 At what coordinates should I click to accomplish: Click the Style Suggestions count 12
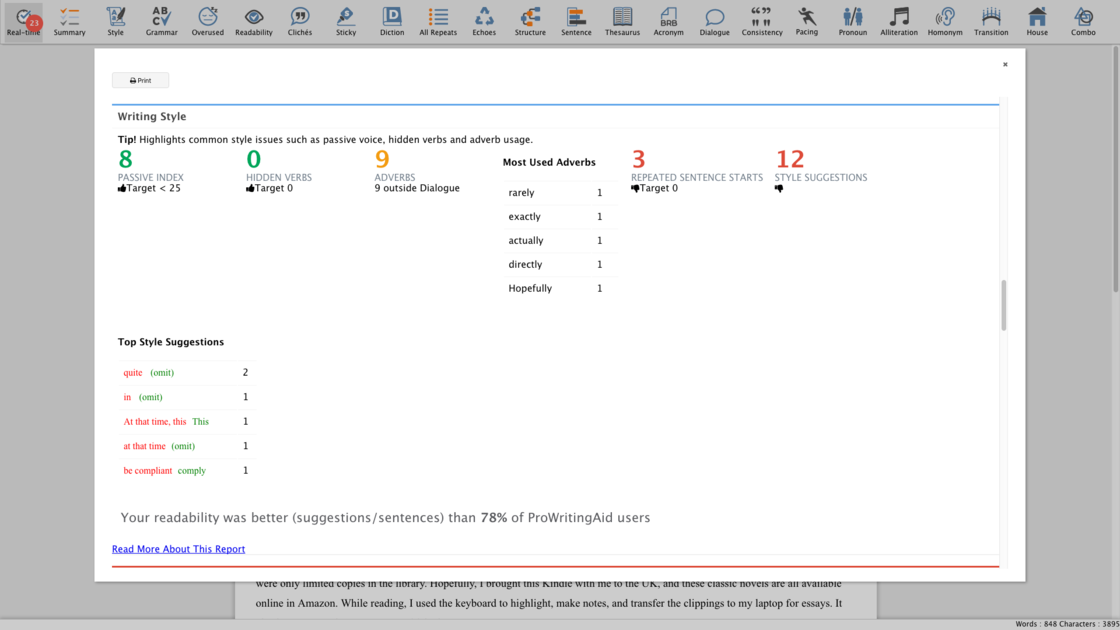(x=790, y=159)
